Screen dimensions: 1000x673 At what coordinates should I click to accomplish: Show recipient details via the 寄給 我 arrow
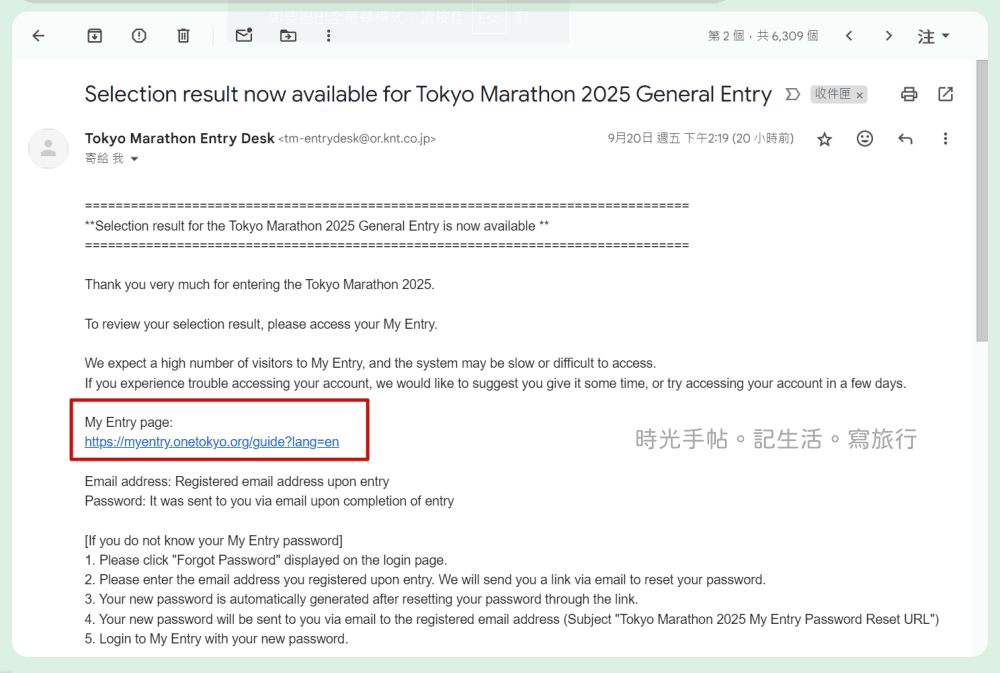135,159
